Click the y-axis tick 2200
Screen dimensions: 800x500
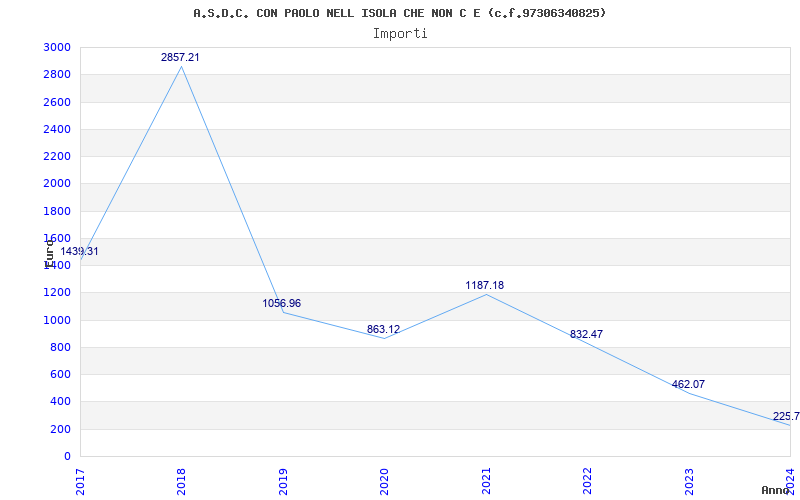(57, 156)
